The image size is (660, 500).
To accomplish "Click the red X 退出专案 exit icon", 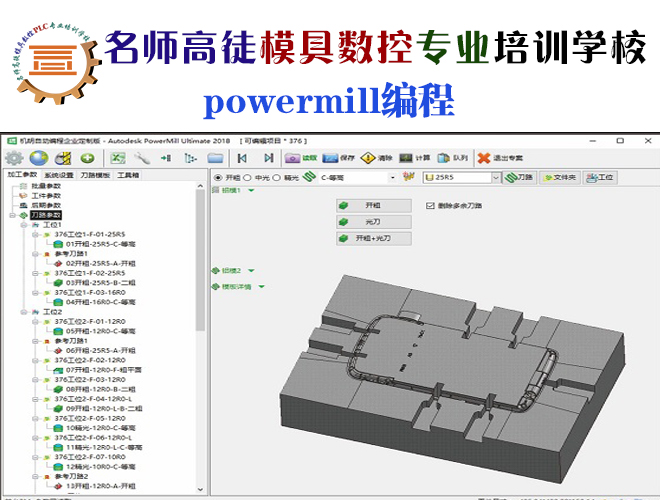I will point(484,158).
